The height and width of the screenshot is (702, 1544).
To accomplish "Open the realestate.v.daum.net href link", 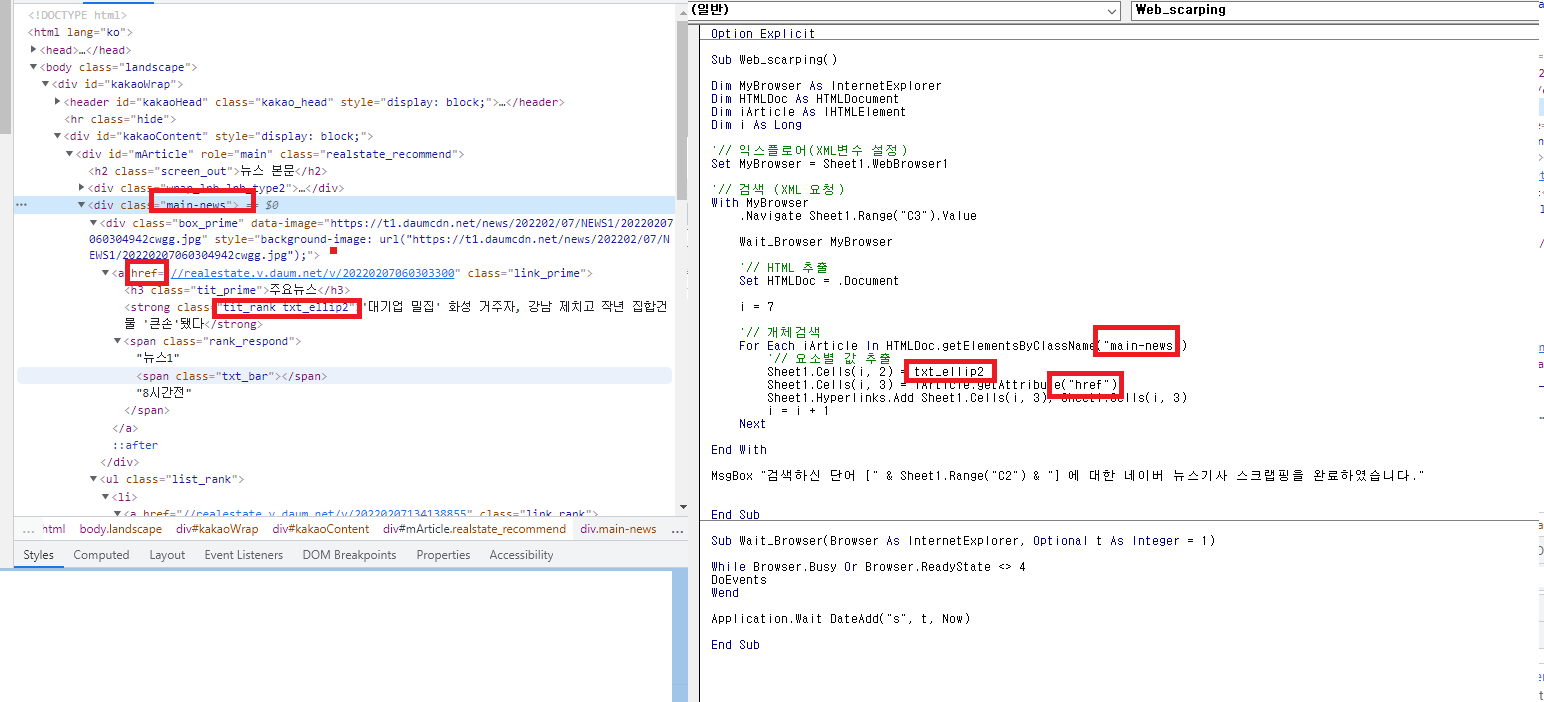I will (x=313, y=273).
